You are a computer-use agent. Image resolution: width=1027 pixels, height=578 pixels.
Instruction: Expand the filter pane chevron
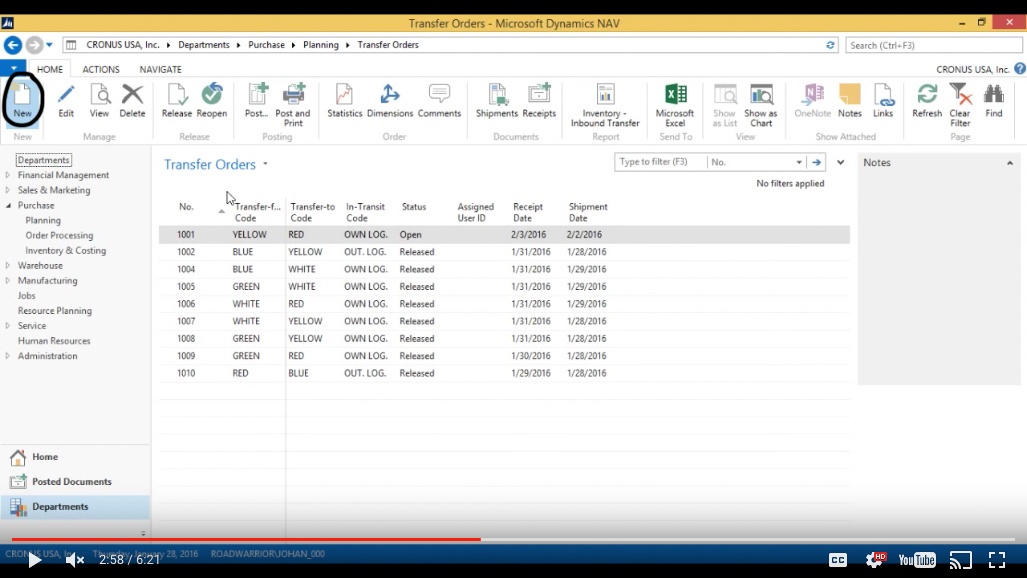click(x=840, y=162)
